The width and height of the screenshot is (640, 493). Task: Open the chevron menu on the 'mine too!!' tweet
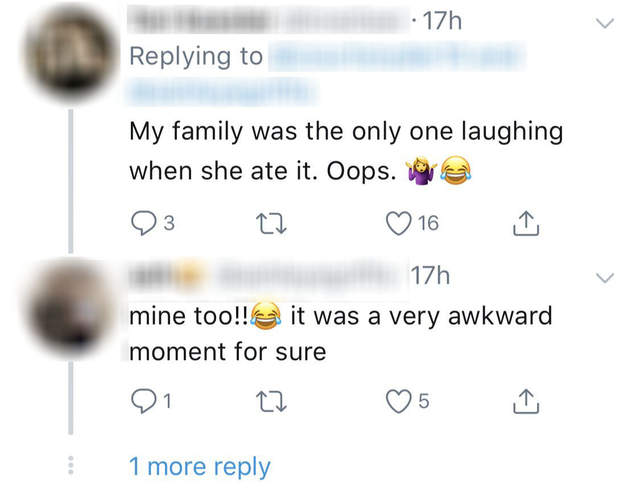(603, 276)
